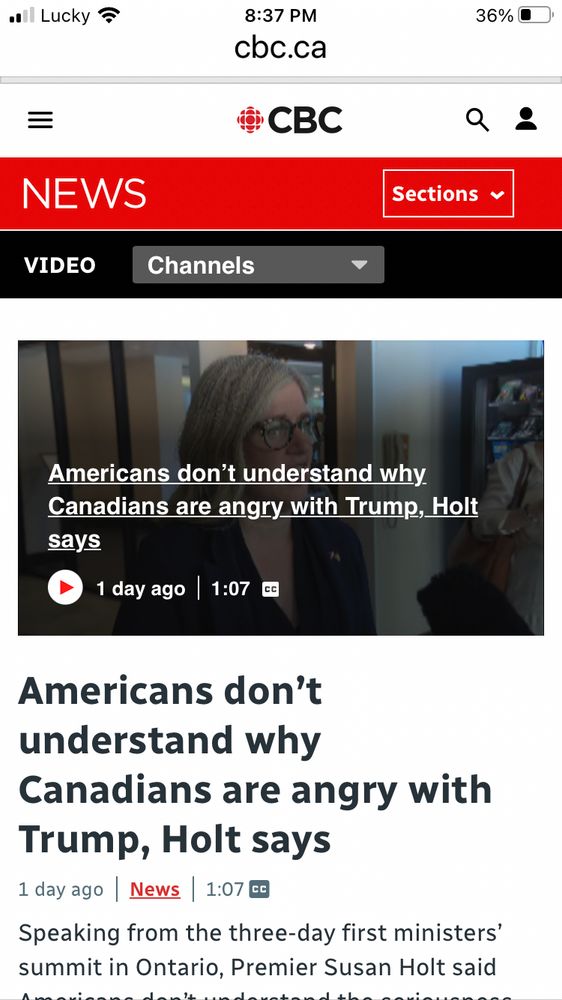
Task: Tap the CC badge beside article duration
Action: [x=259, y=889]
